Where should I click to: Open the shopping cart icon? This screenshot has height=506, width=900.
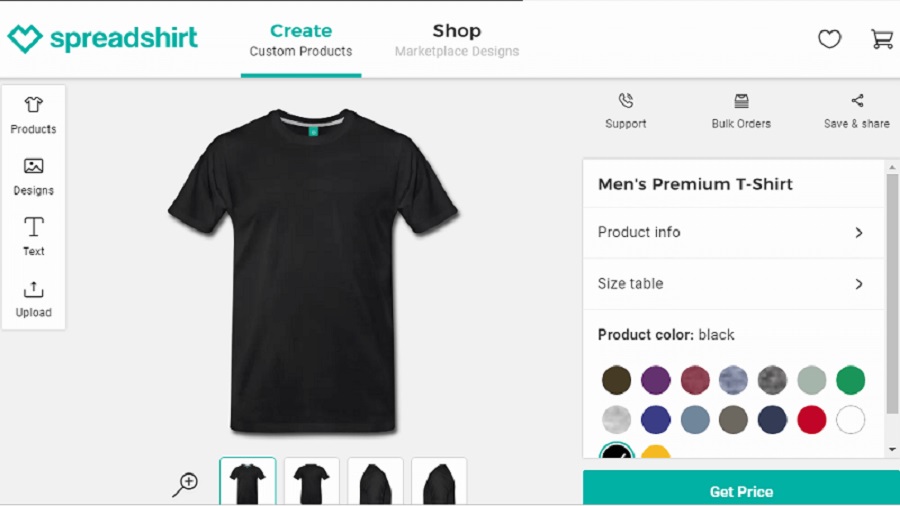[x=882, y=39]
